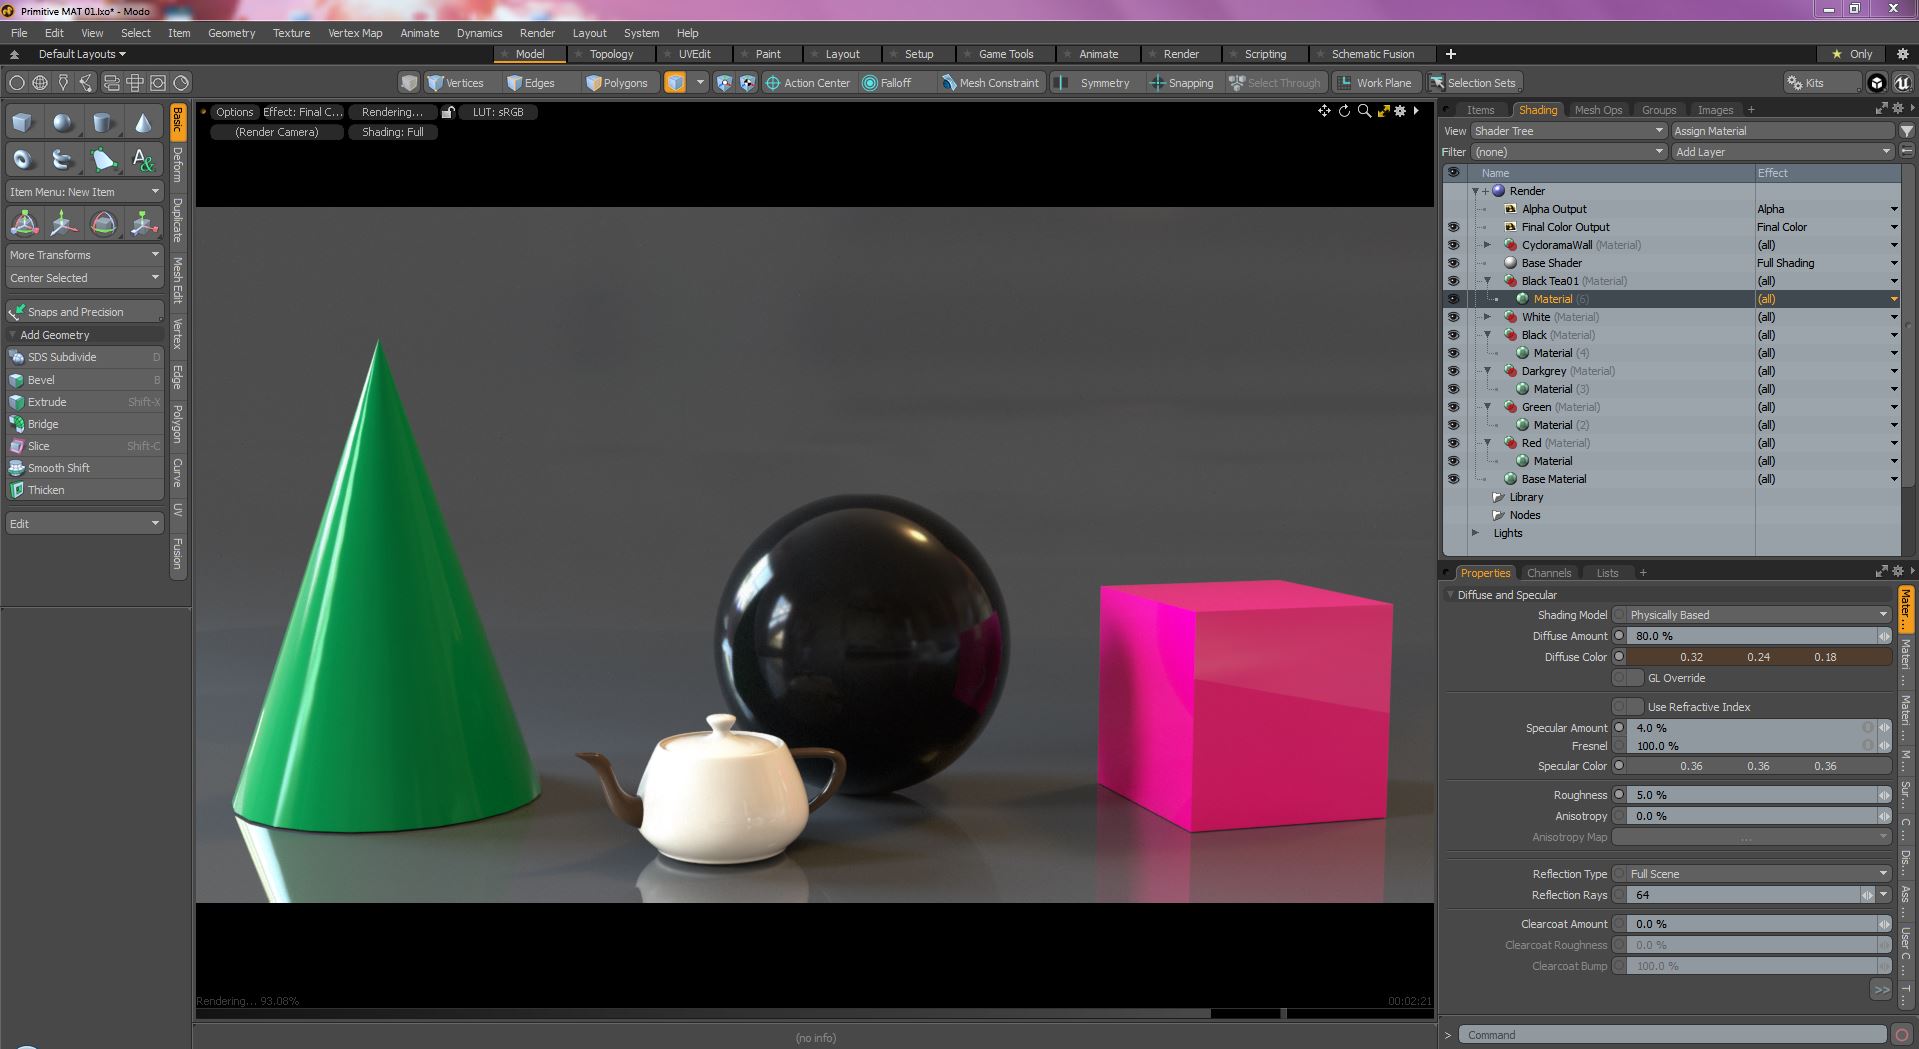The width and height of the screenshot is (1919, 1049).
Task: Click the Unreal Engine kit icon
Action: [x=1901, y=83]
